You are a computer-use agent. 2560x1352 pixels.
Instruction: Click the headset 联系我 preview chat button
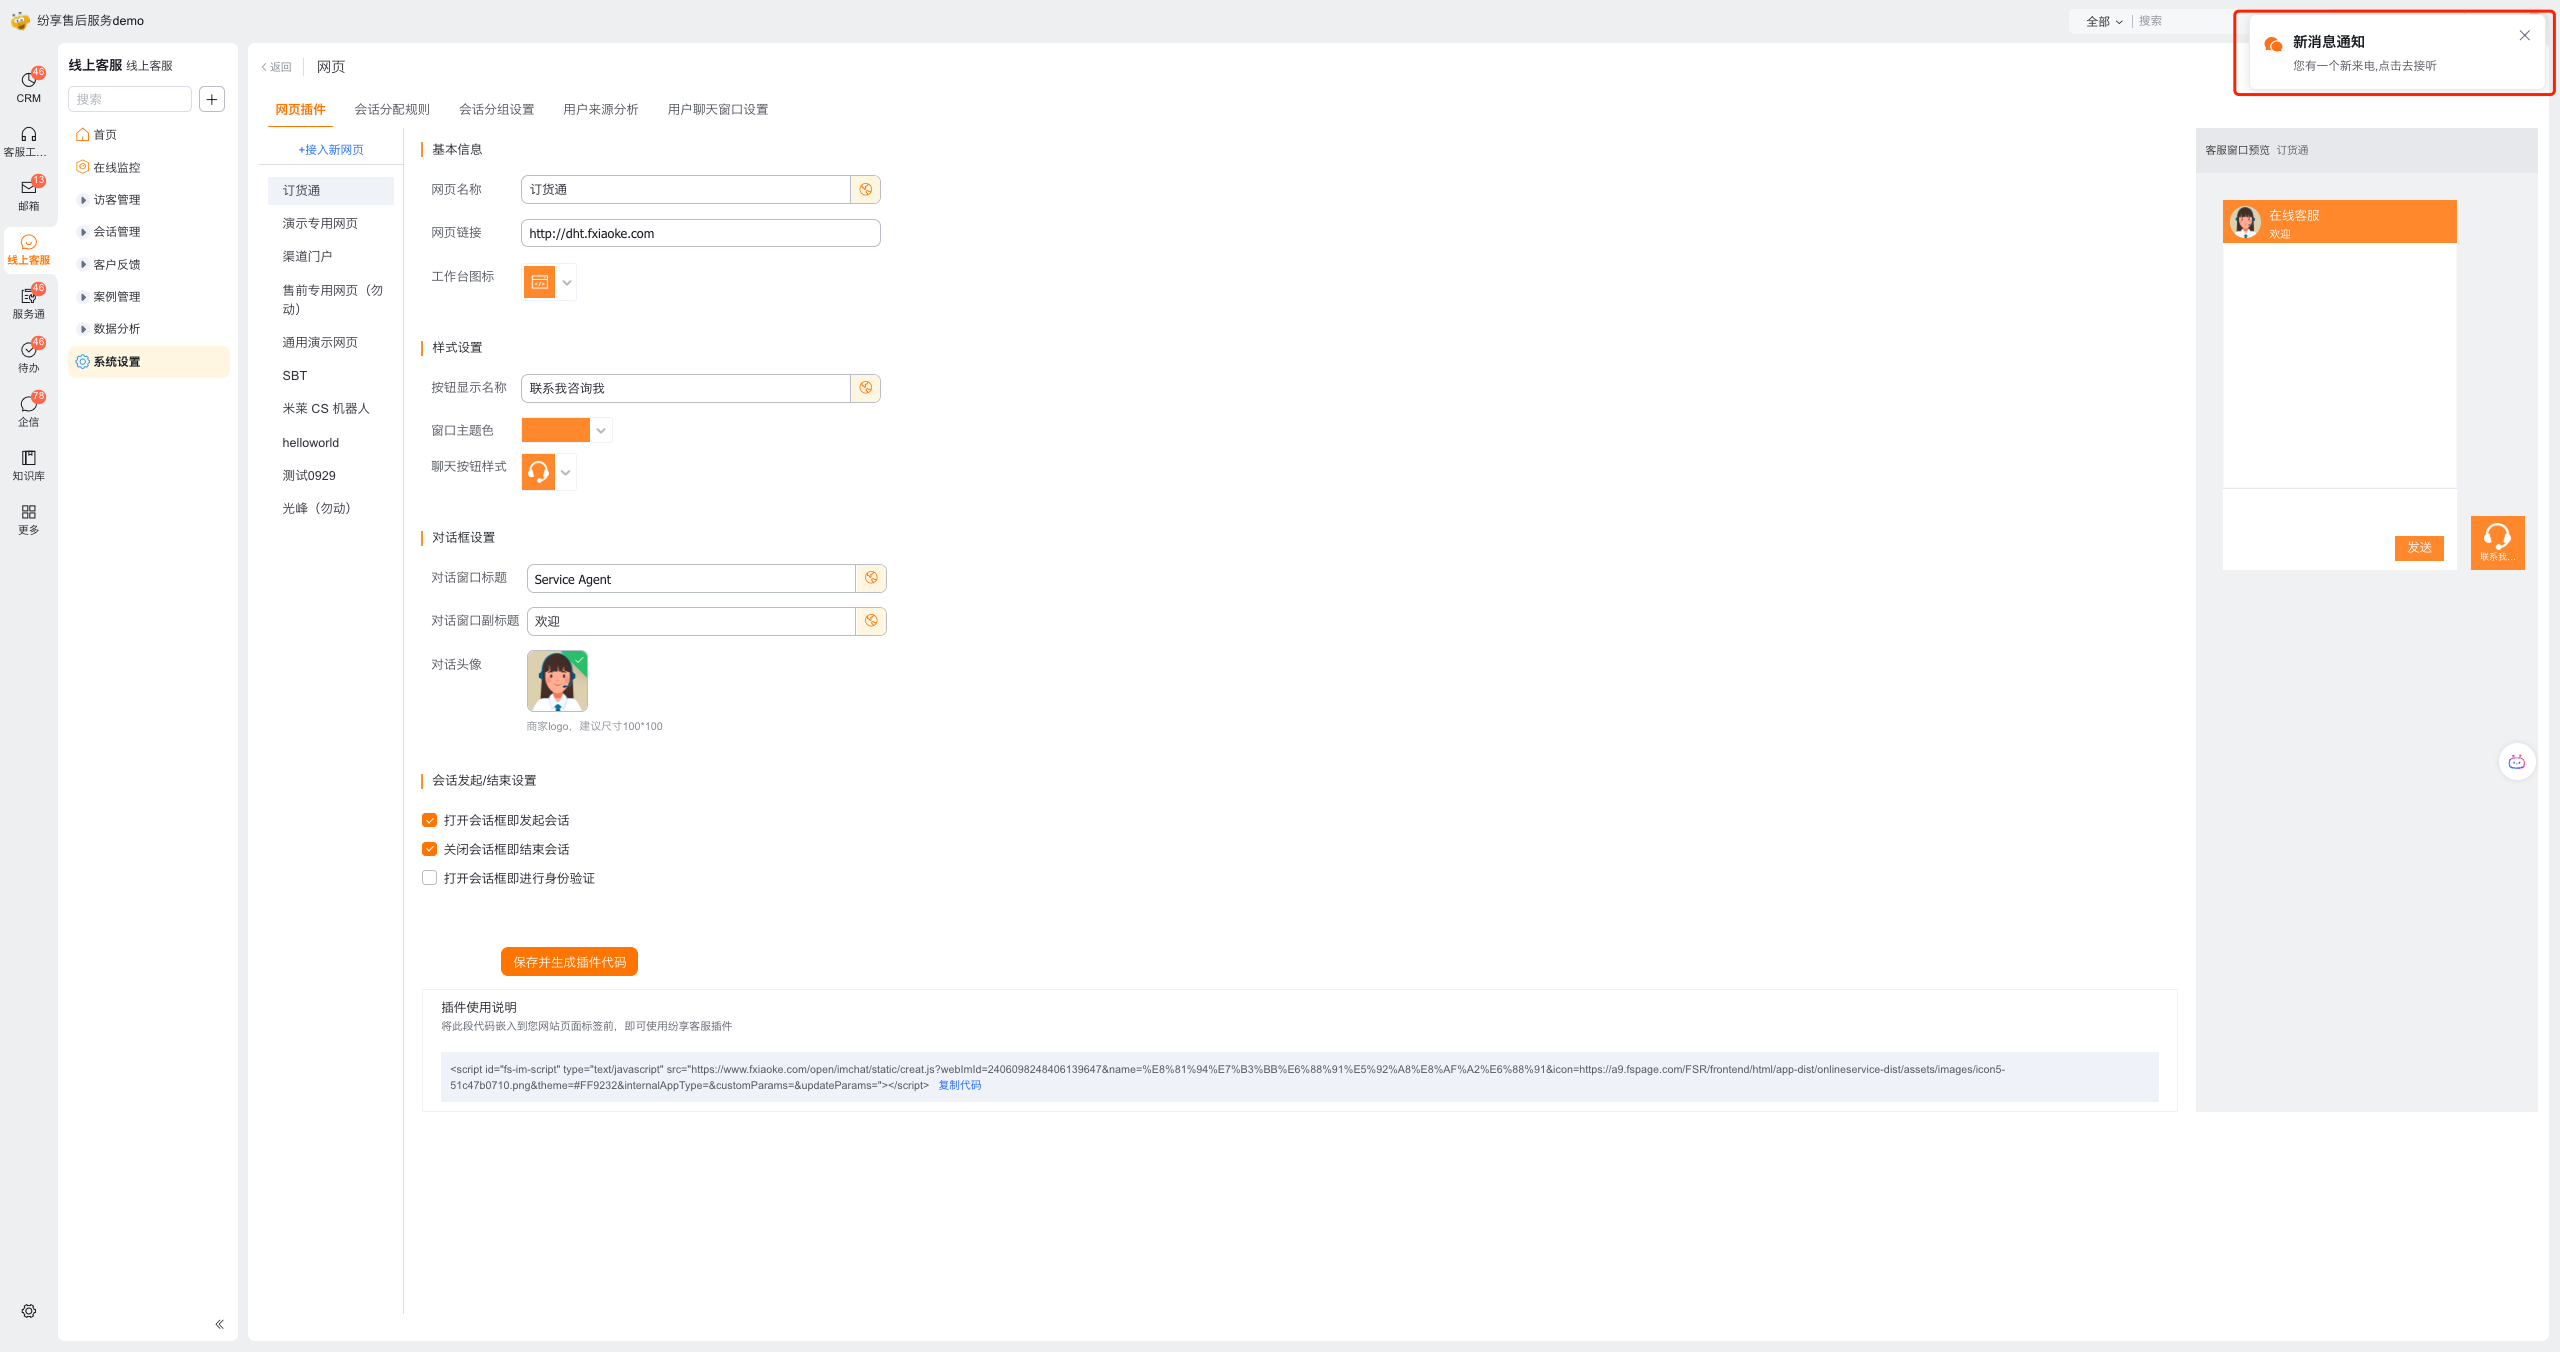click(x=2497, y=542)
